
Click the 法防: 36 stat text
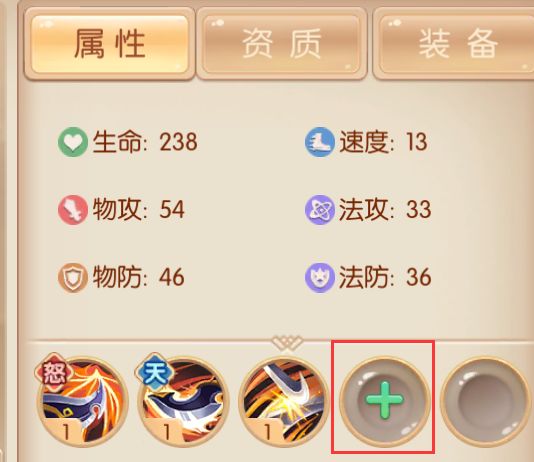coord(385,277)
